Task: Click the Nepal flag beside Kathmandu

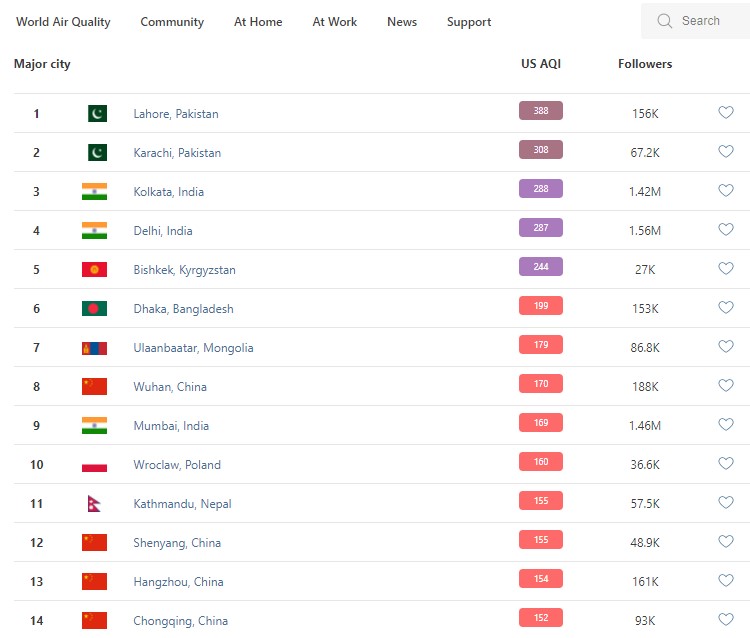Action: pyautogui.click(x=94, y=503)
